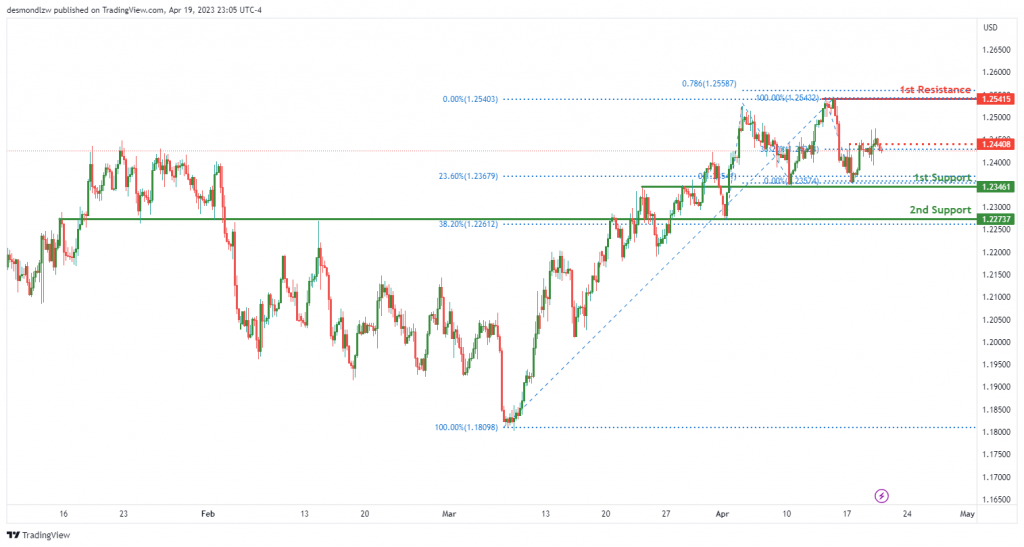The height and width of the screenshot is (547, 1024).
Task: Click the green 1.22737 price label
Action: 995,219
